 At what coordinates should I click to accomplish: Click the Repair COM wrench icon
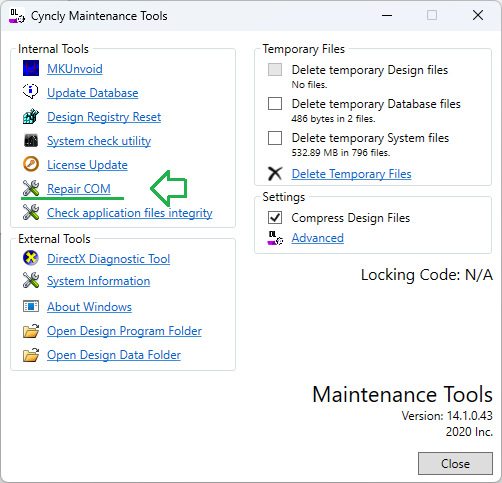[31, 188]
